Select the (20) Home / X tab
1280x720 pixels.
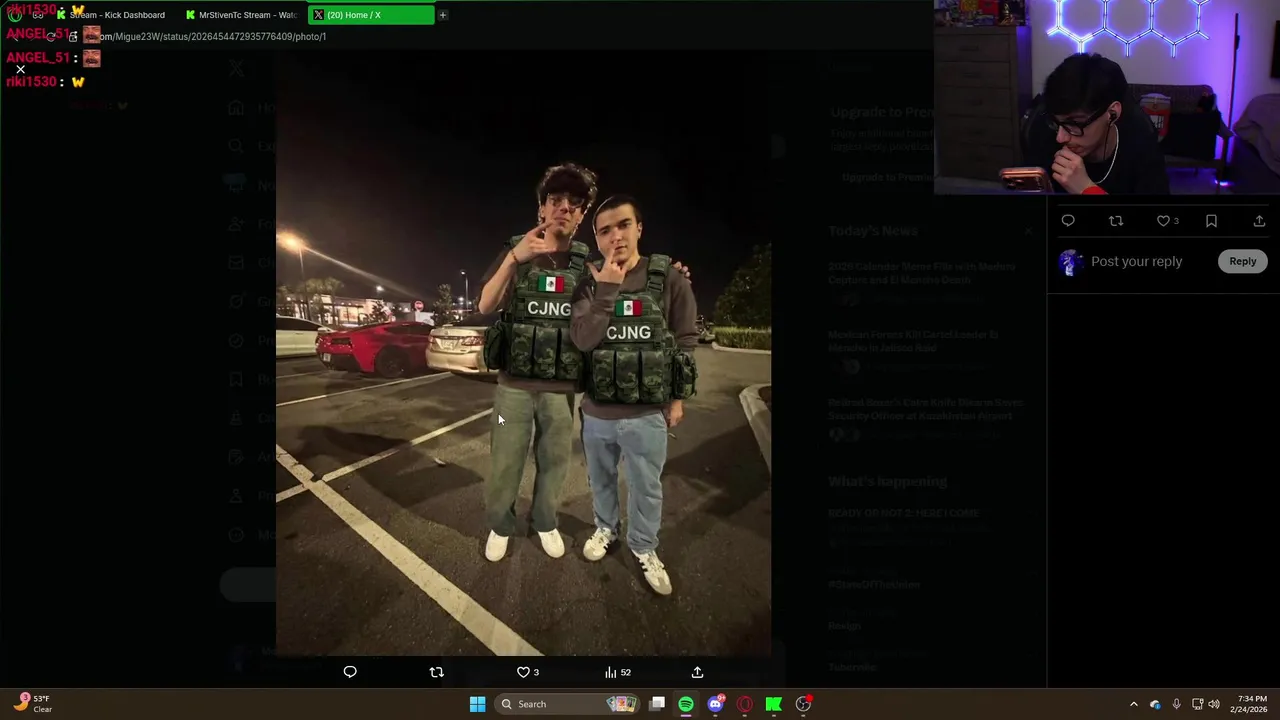370,15
